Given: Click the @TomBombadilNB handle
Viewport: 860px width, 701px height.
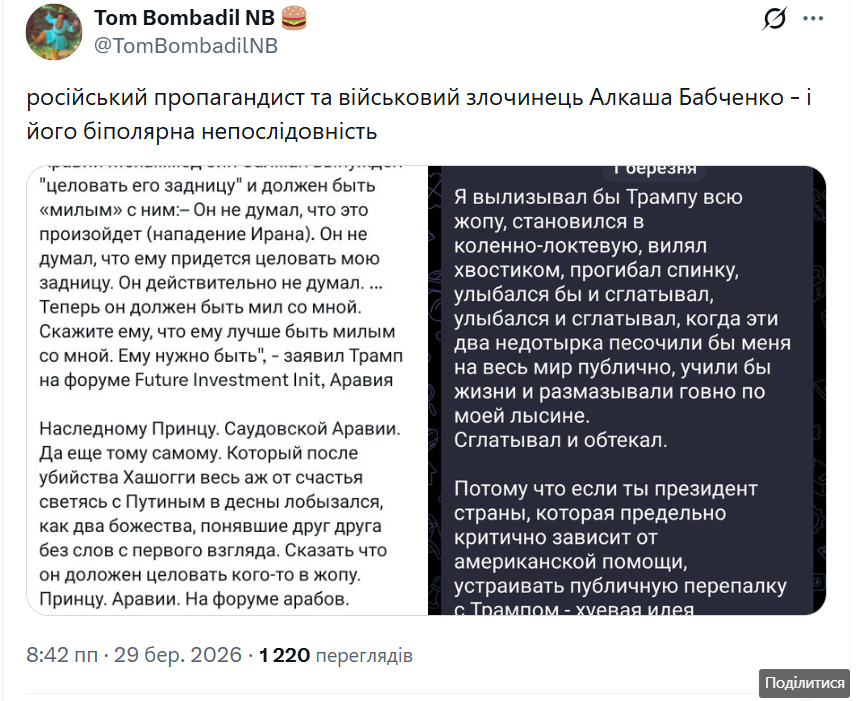Looking at the screenshot, I should [186, 45].
